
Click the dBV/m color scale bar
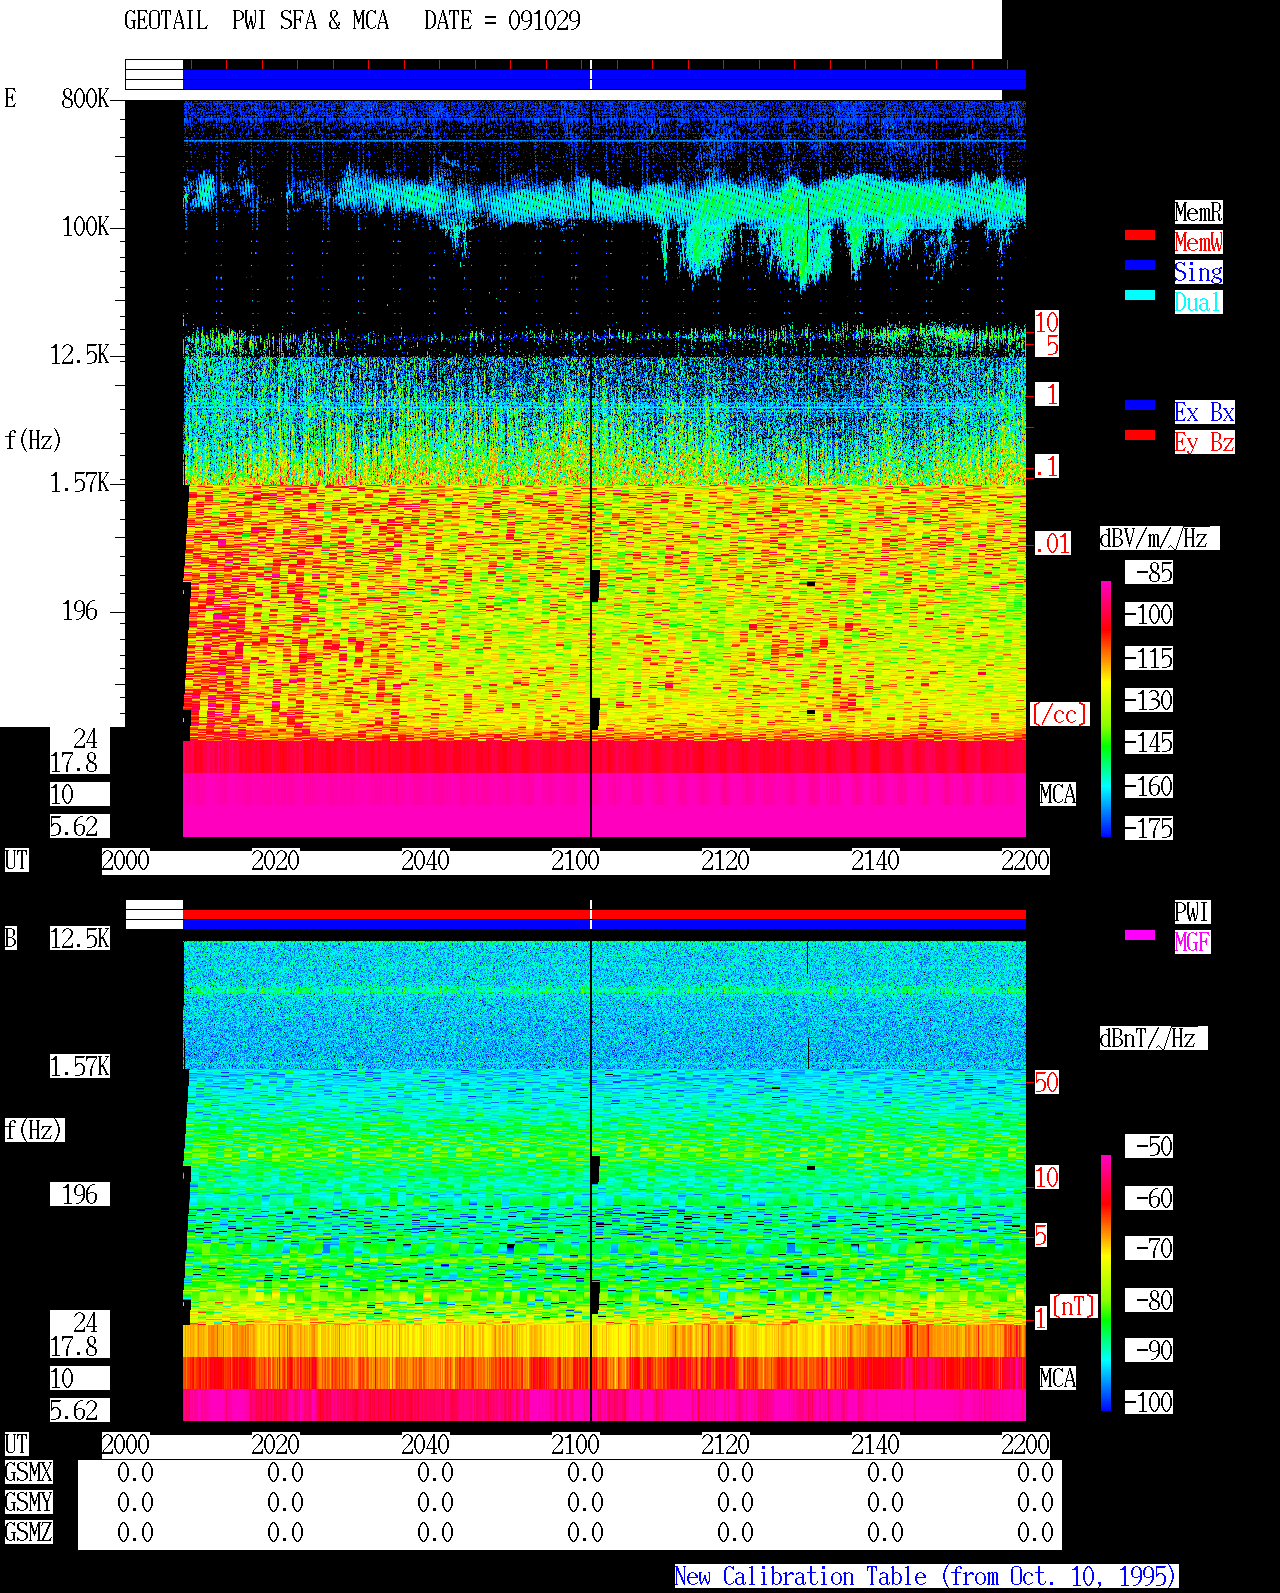tap(1106, 708)
